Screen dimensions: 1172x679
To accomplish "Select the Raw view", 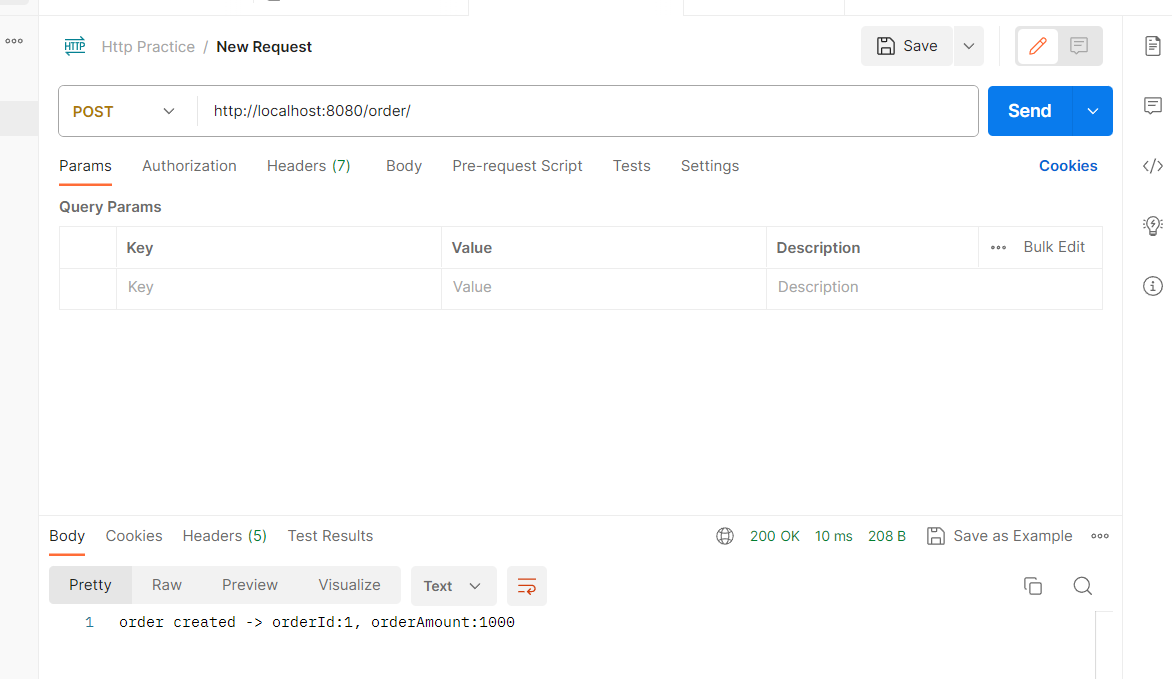I will [167, 585].
